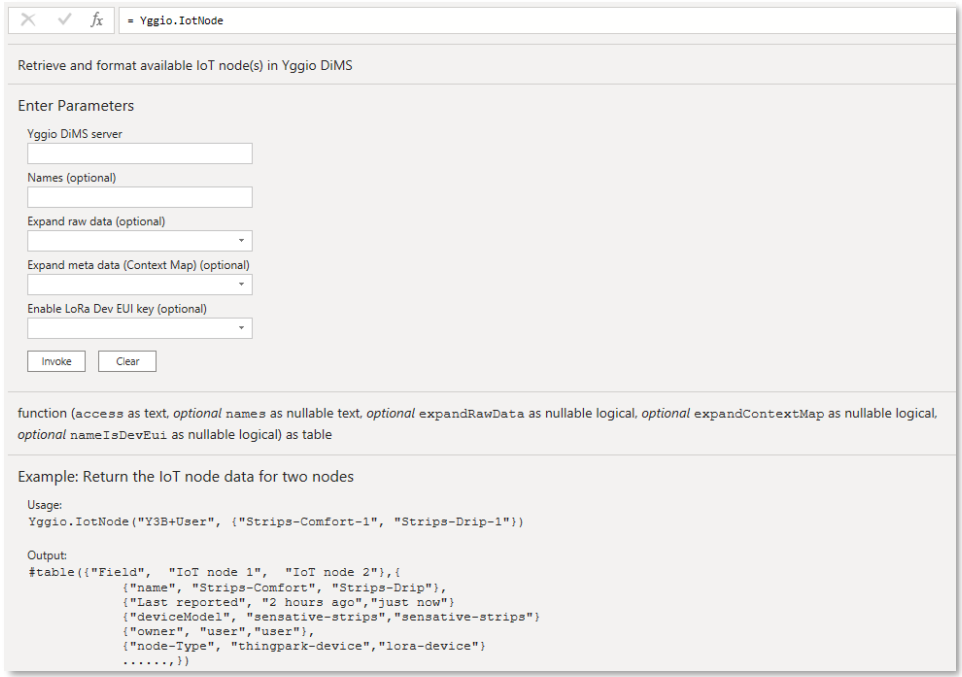
Task: Click the 'Expand raw data (optional)' label
Action: [96, 221]
